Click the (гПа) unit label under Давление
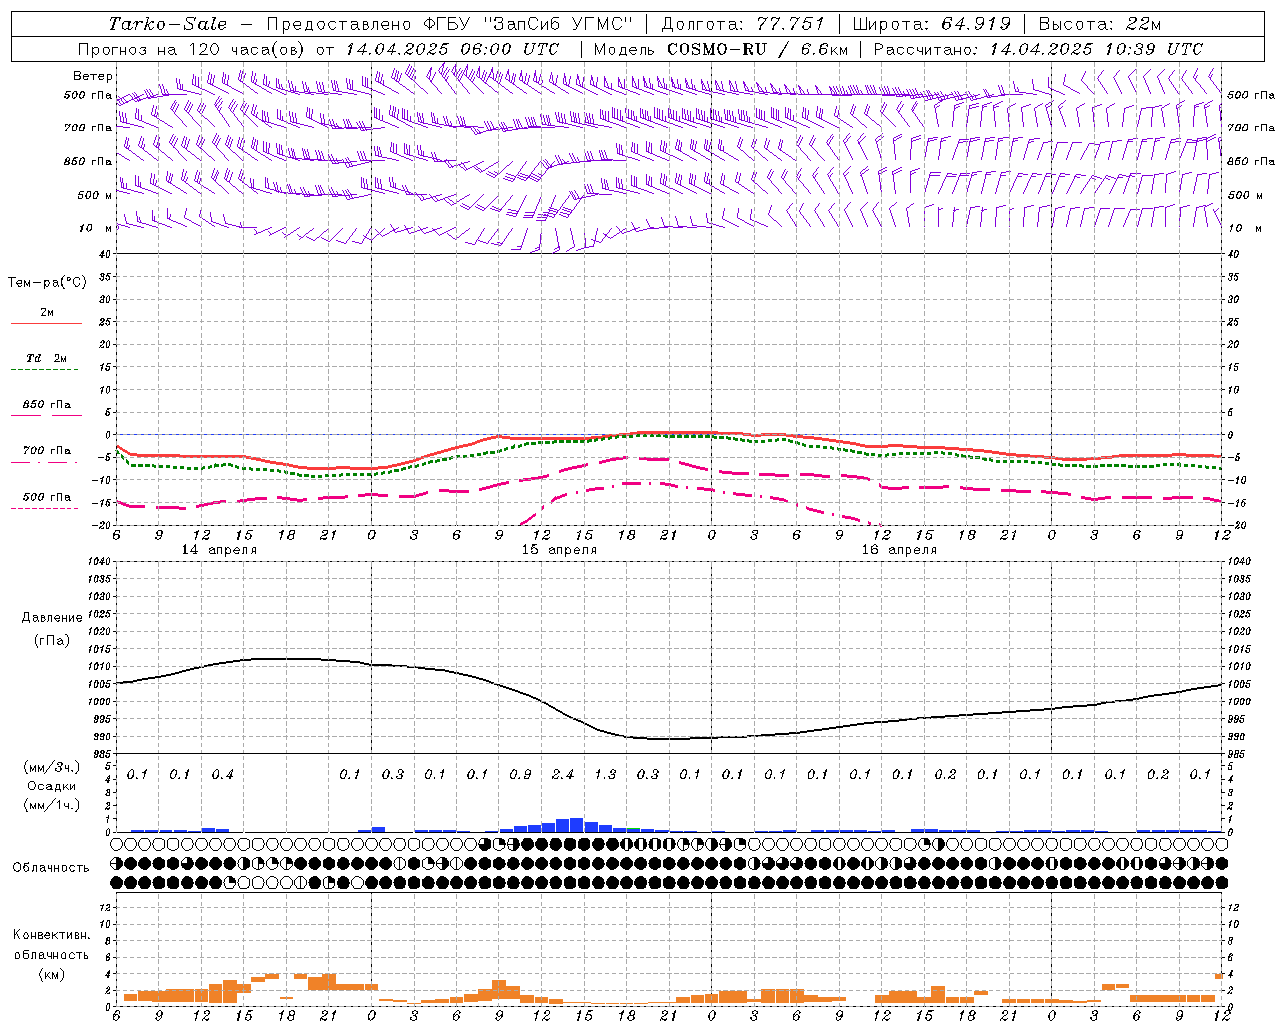 [x=52, y=640]
